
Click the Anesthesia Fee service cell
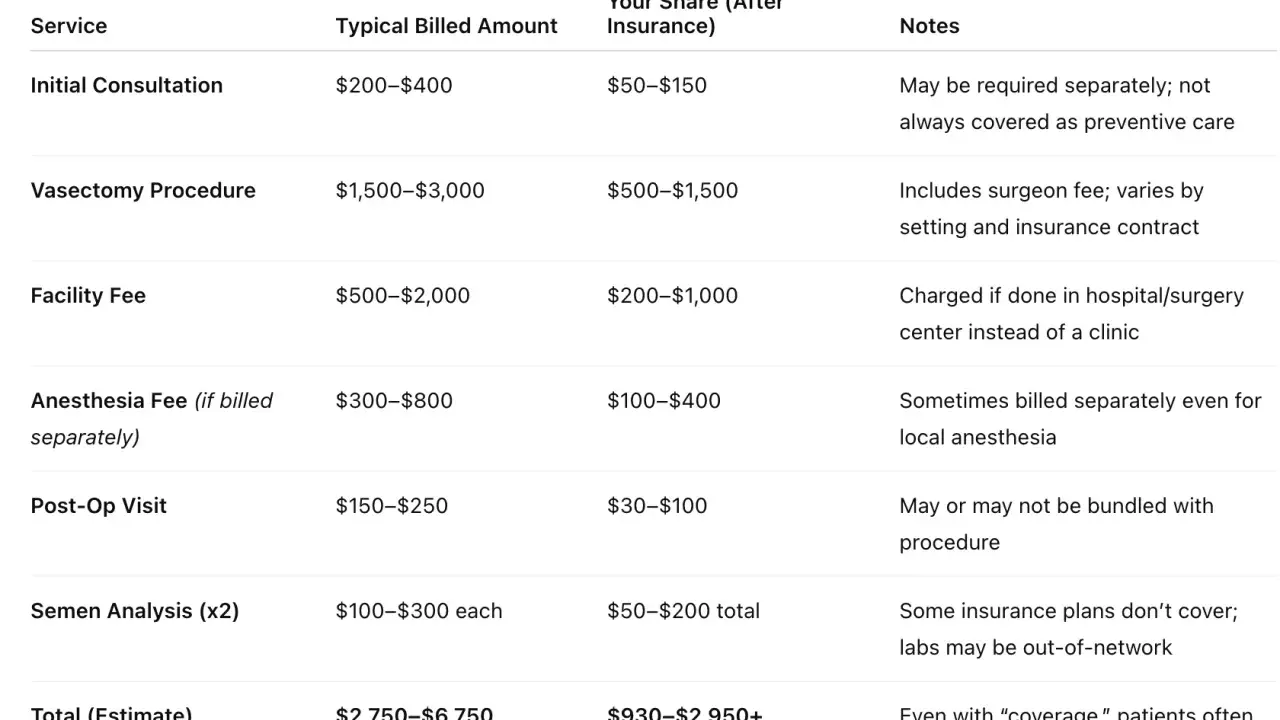(x=152, y=418)
